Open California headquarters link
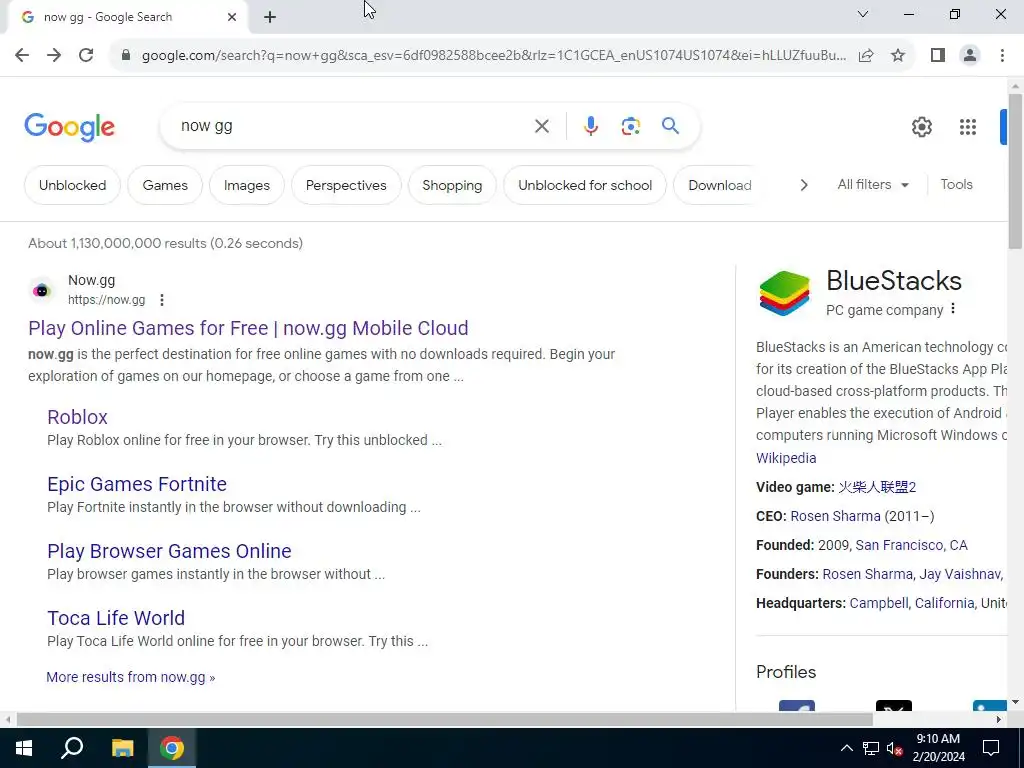Image resolution: width=1024 pixels, height=768 pixels. pos(944,603)
